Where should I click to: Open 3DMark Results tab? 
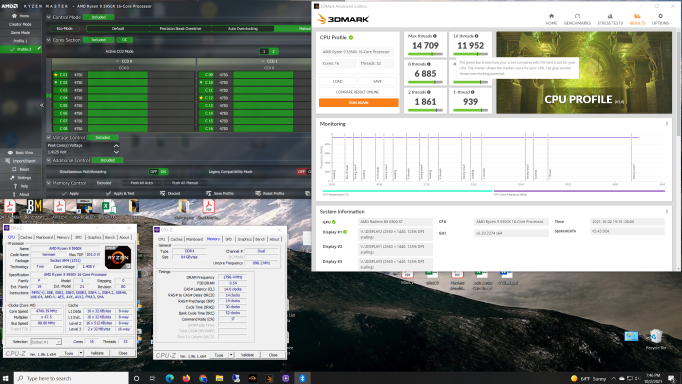(x=637, y=19)
